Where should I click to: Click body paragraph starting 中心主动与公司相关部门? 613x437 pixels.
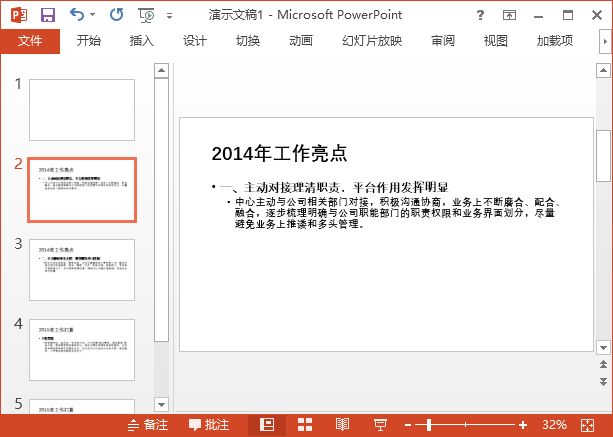(397, 213)
